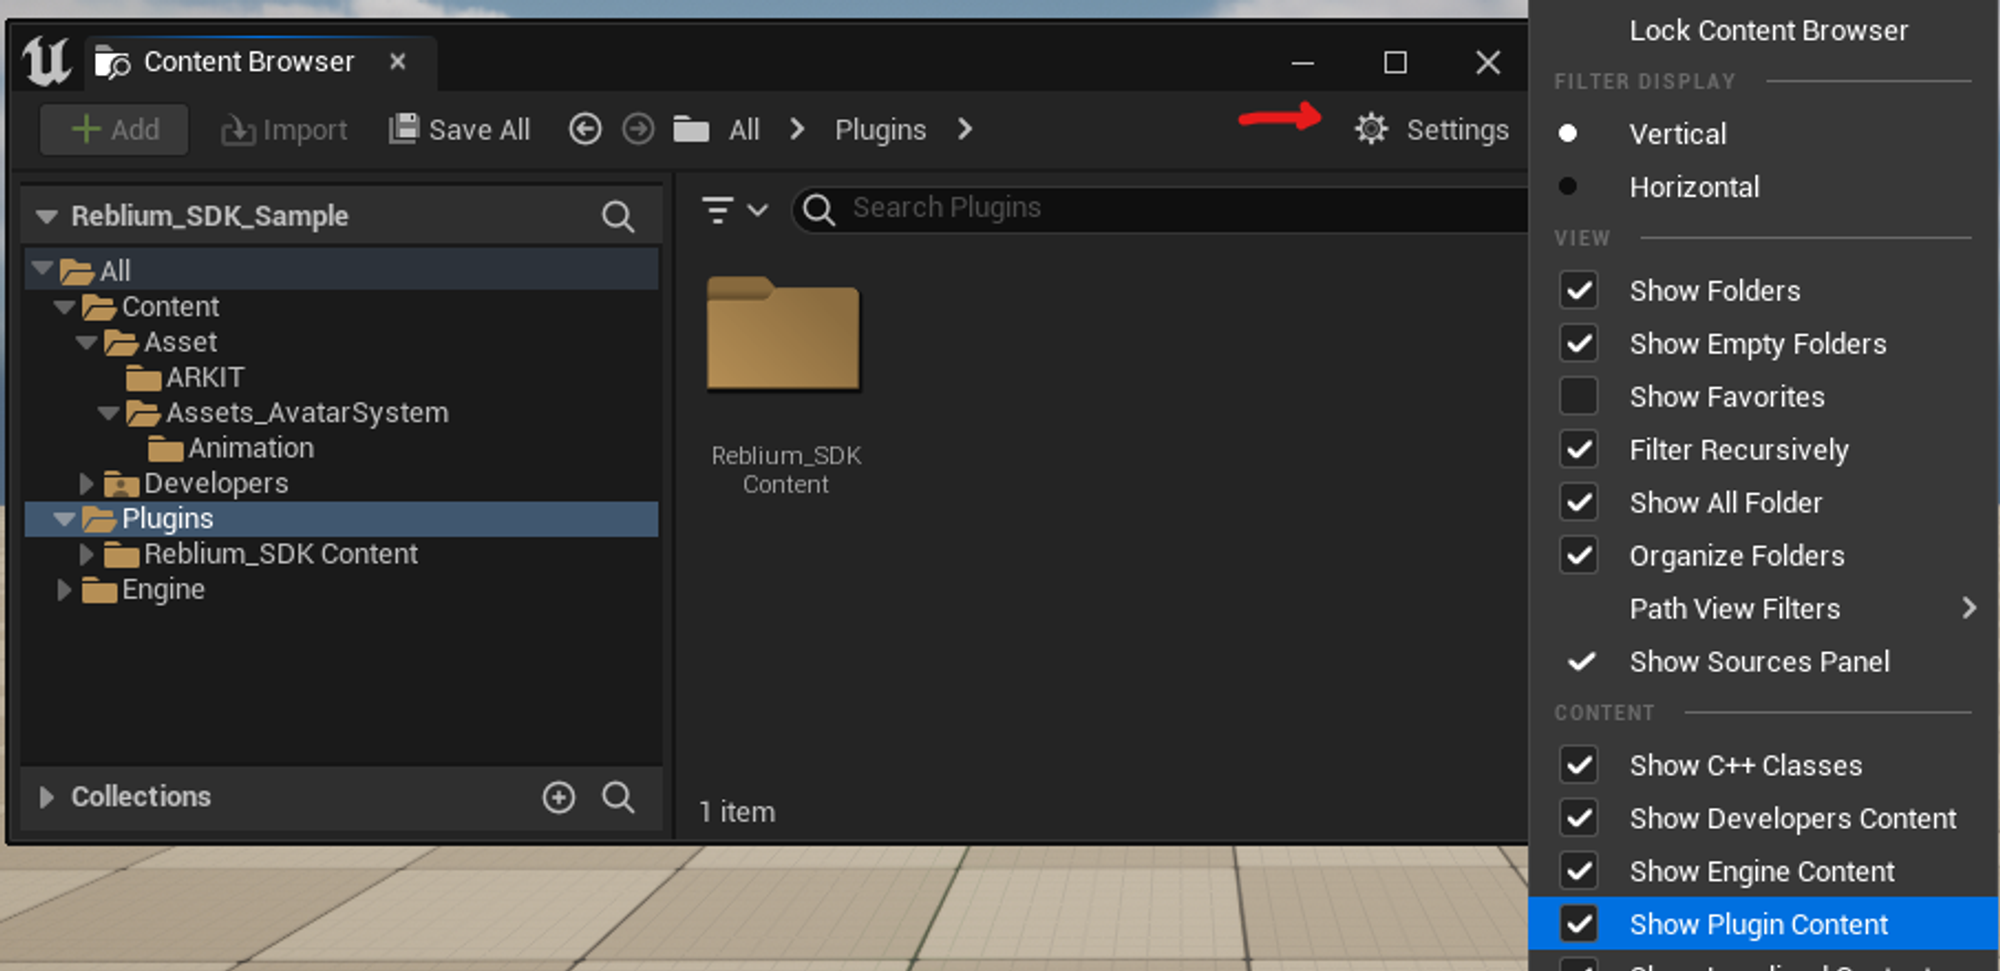Select the Plugins folder in tree
The height and width of the screenshot is (971, 2000).
coord(341,519)
